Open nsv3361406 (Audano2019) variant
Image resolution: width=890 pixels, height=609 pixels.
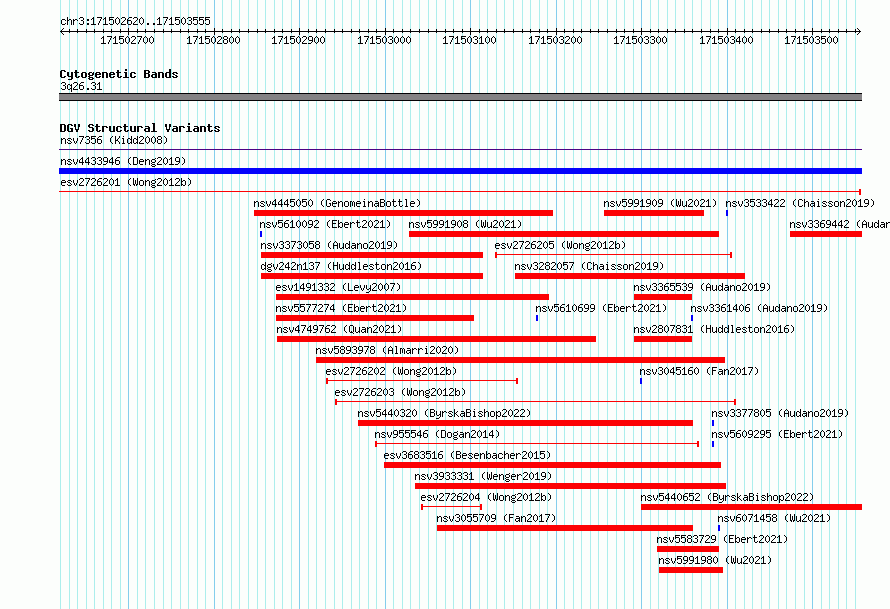[x=759, y=308]
